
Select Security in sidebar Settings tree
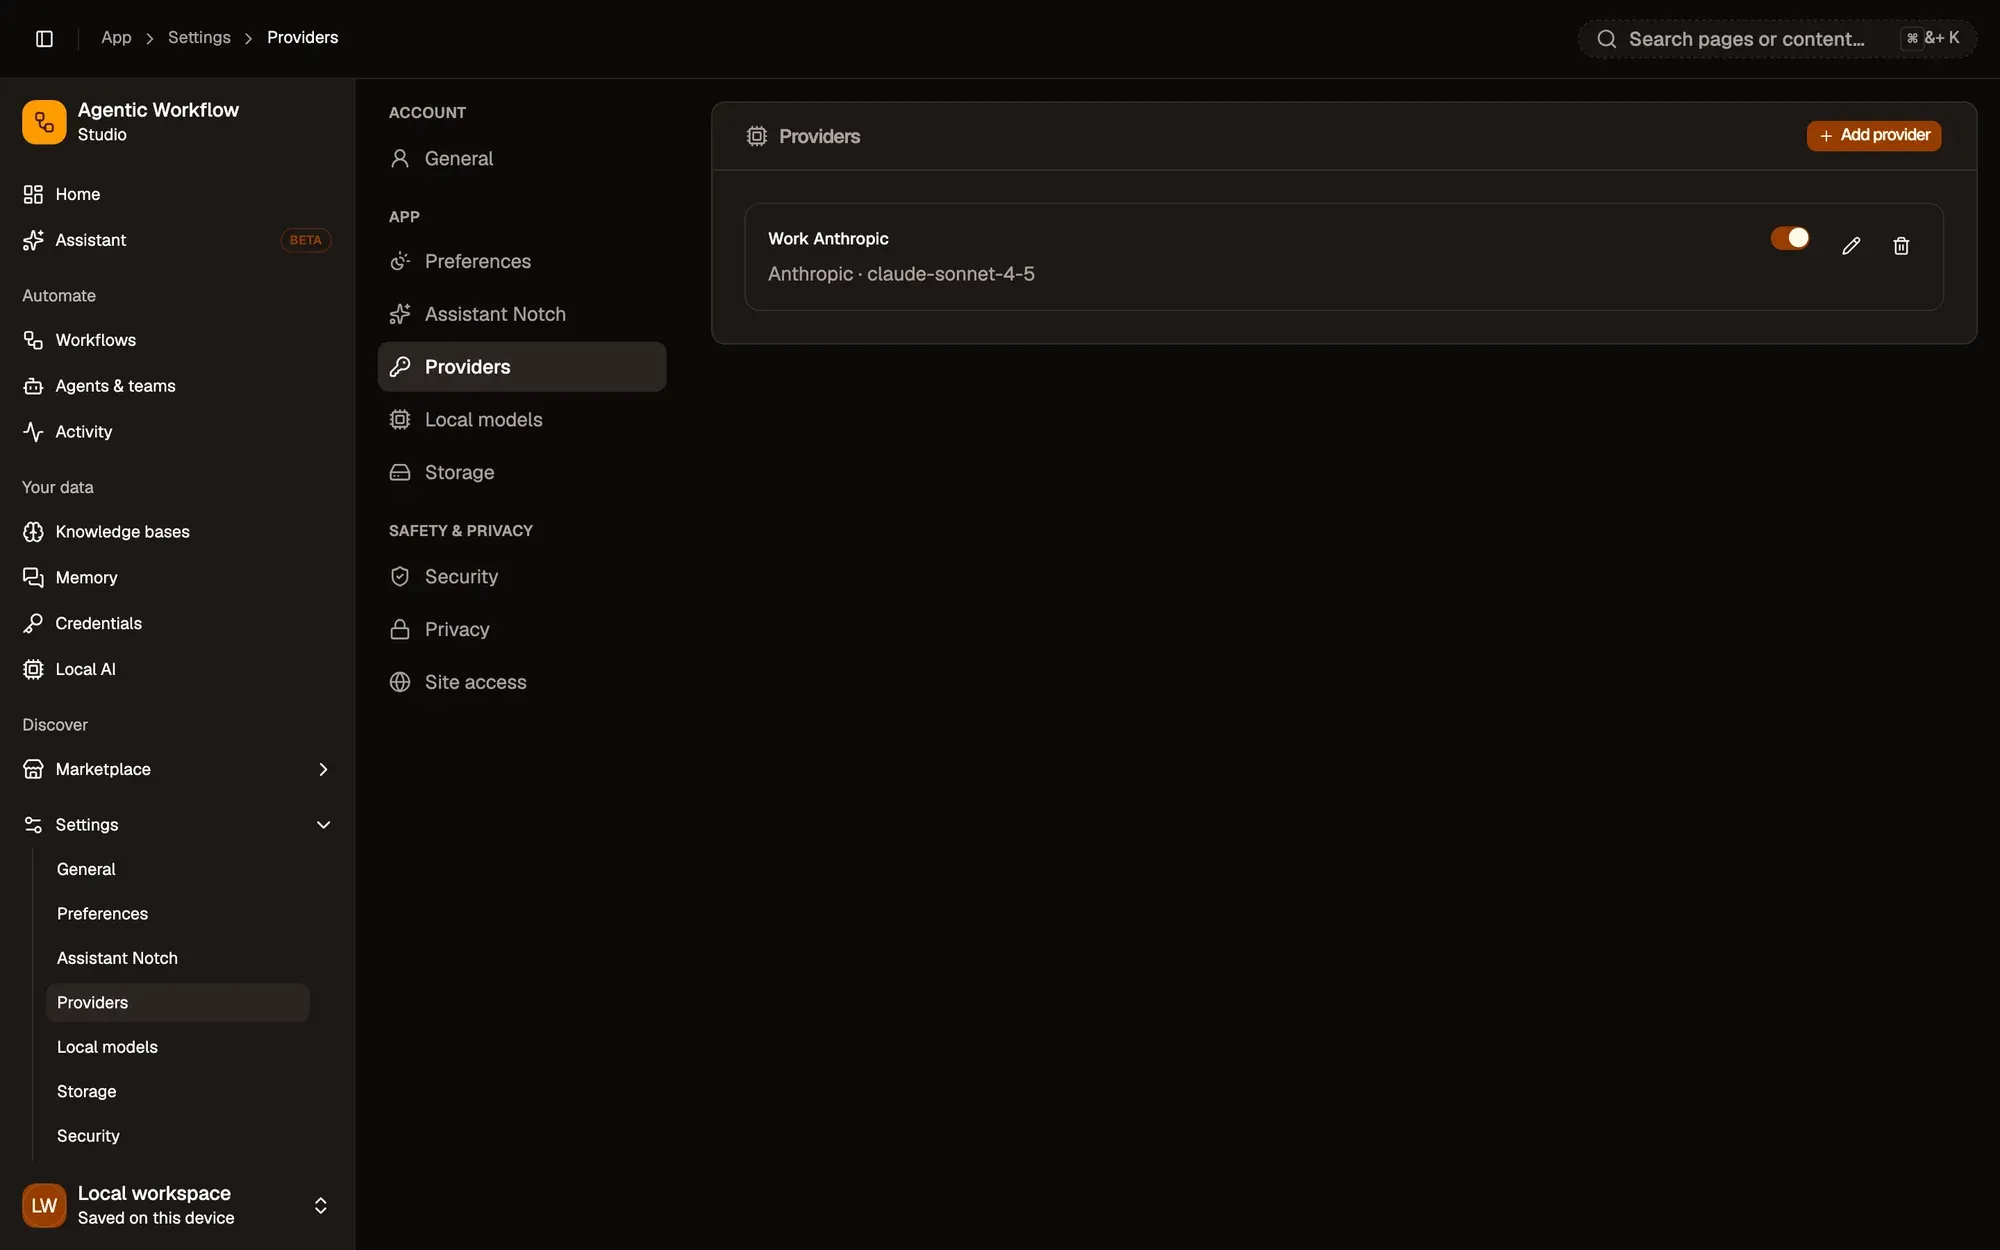tap(177, 1136)
